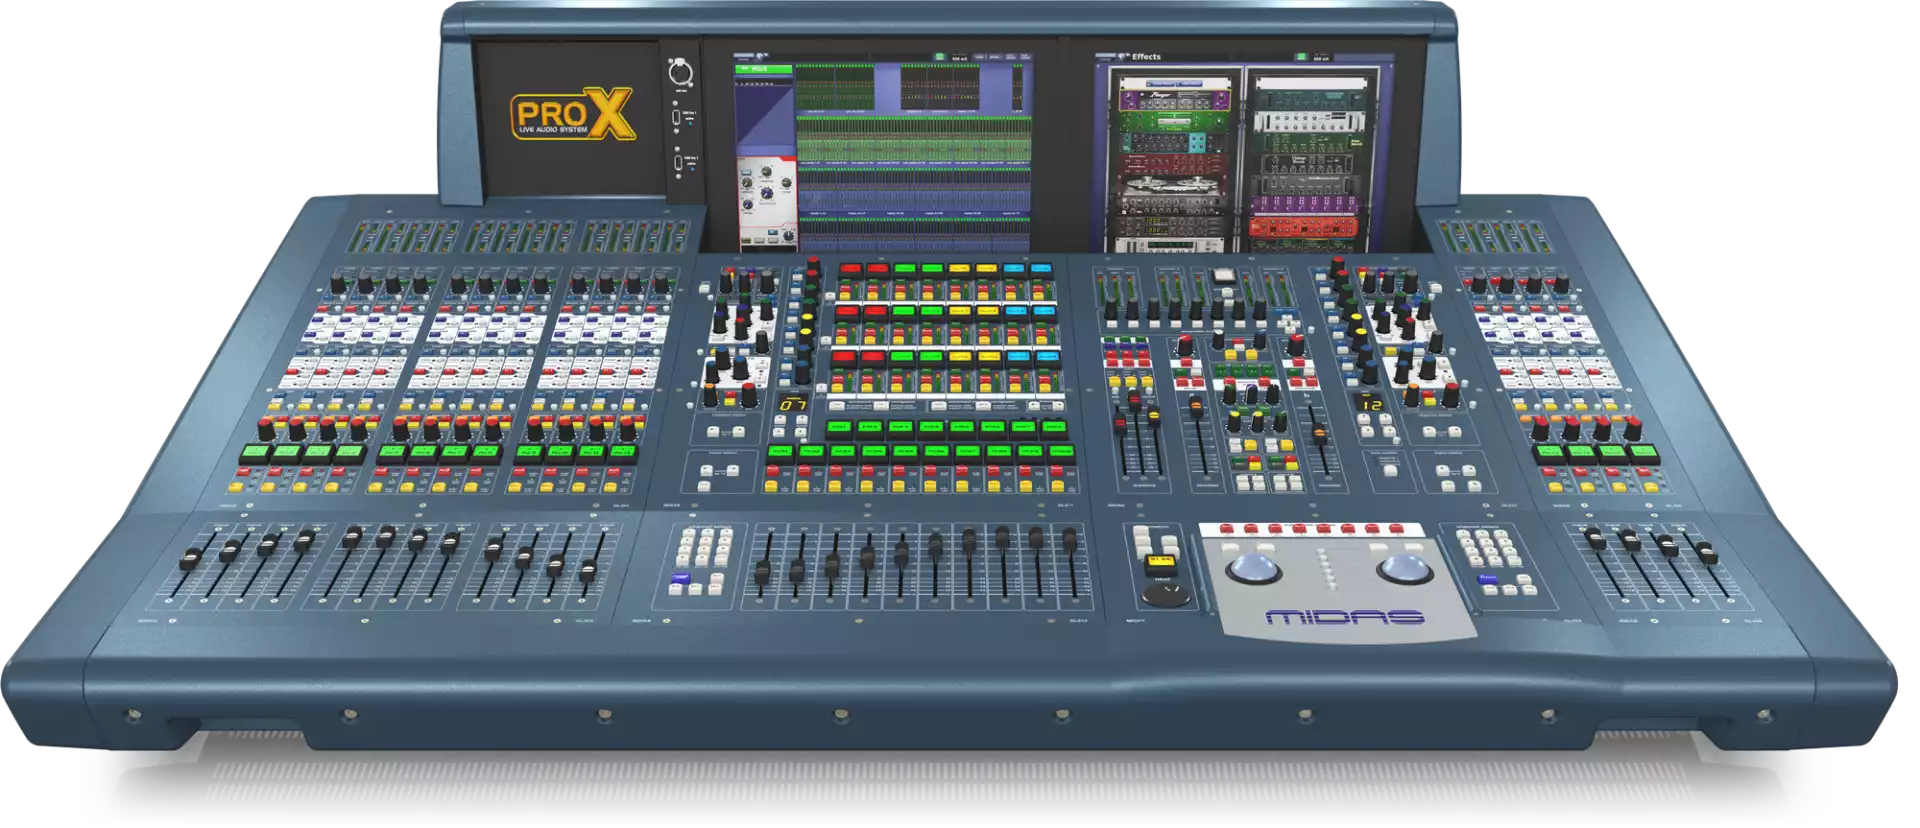
Task: Open the channel strip panel with knobs on left screen
Action: pos(767,203)
